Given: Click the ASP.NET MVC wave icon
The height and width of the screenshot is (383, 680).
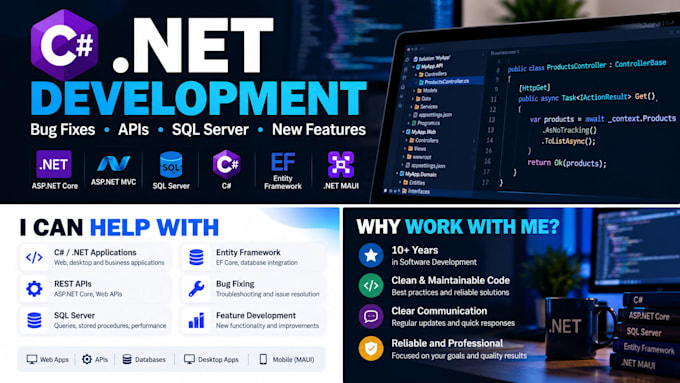Looking at the screenshot, I should (x=113, y=164).
